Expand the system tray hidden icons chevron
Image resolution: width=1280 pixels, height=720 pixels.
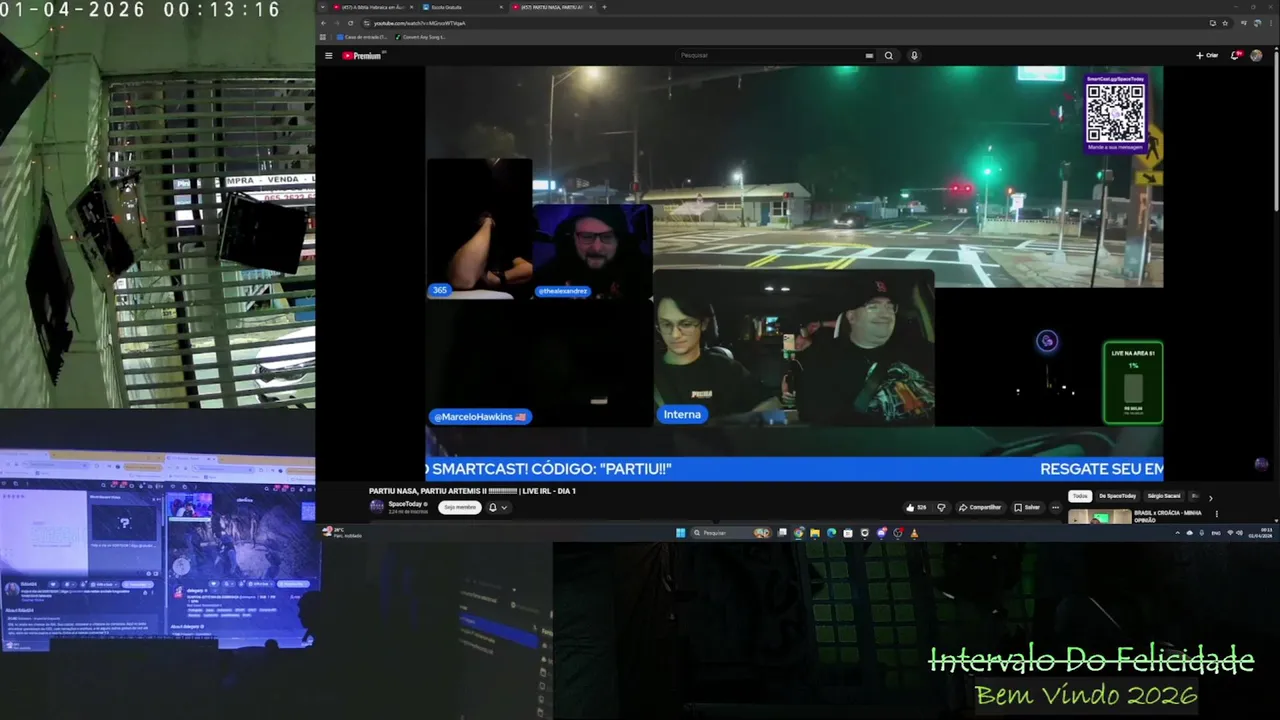(1177, 533)
